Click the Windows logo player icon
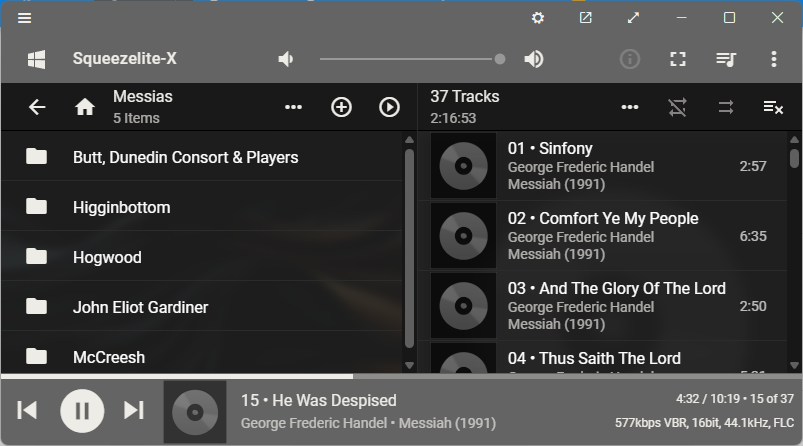 click(36, 59)
